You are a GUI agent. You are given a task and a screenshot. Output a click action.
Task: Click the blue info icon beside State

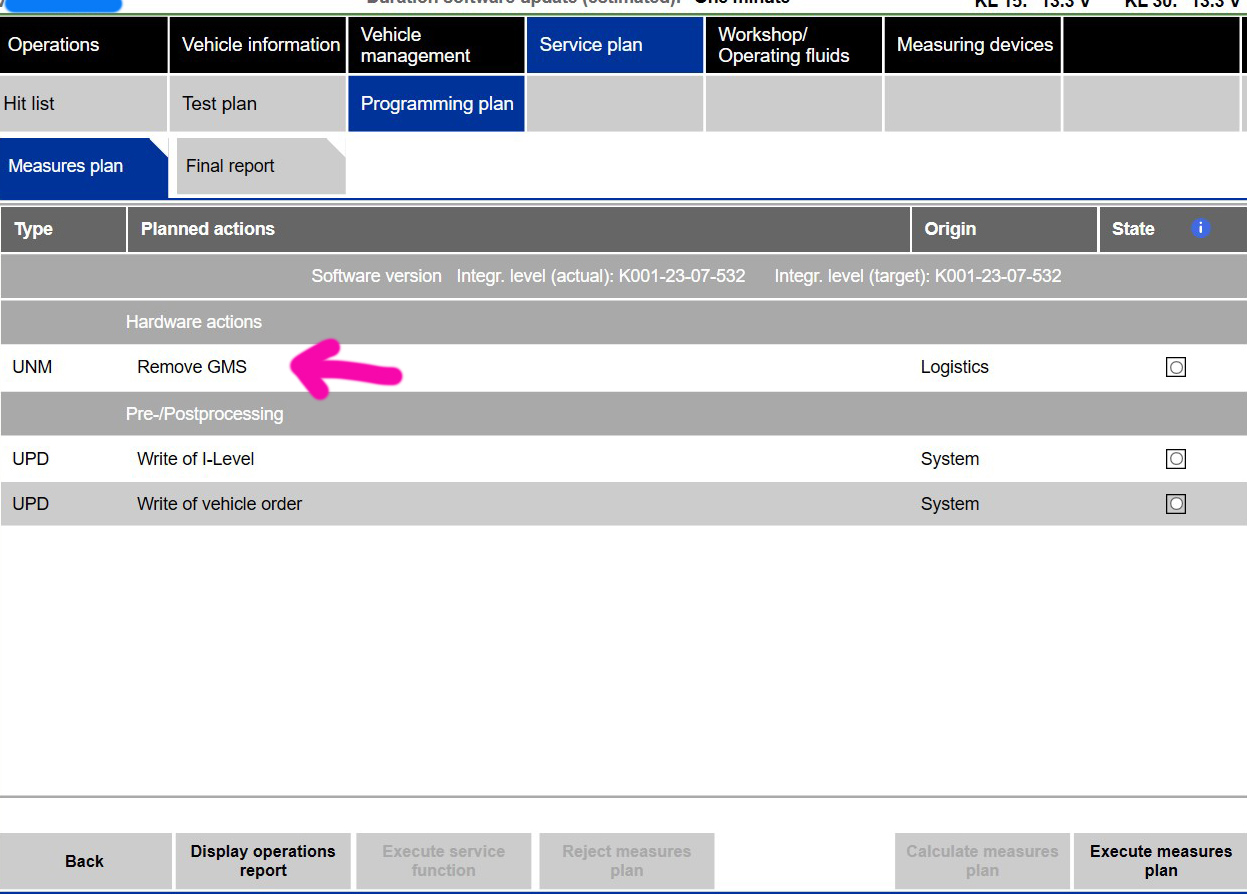click(1200, 228)
